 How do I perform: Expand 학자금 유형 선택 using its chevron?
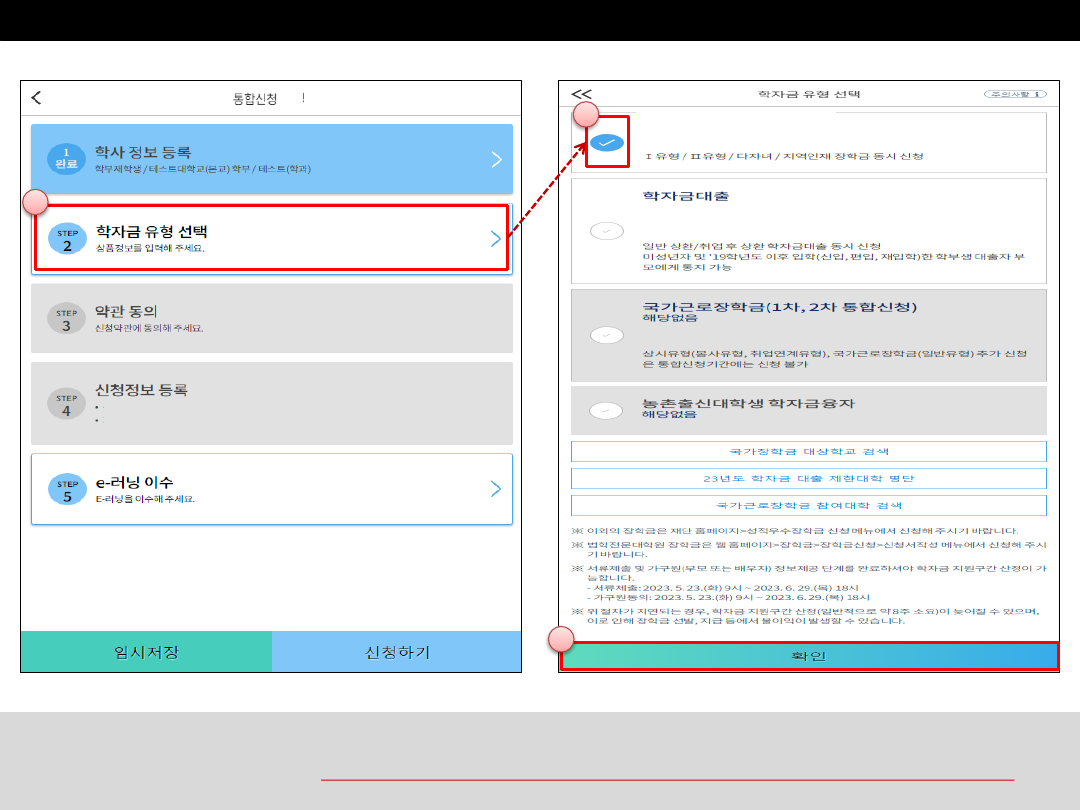tap(496, 238)
